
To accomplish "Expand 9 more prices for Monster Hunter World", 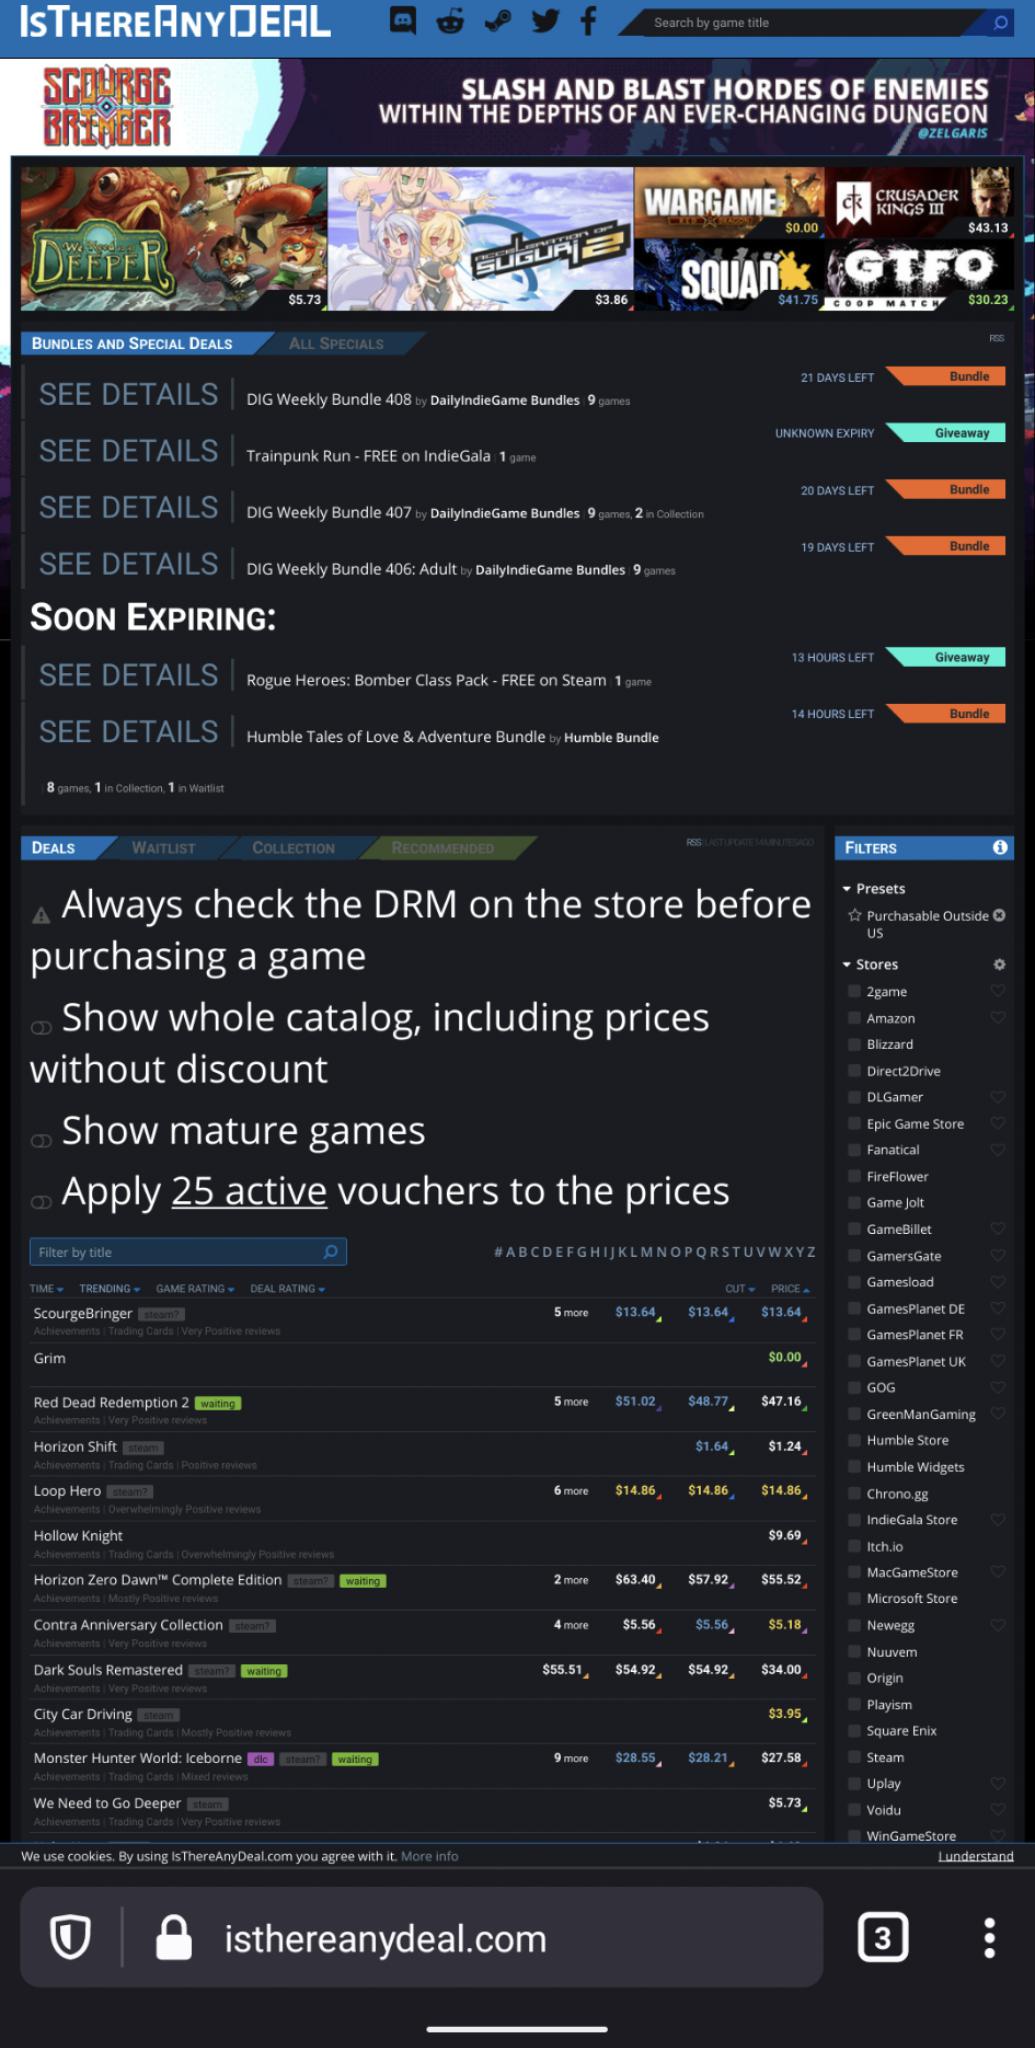I will (571, 1758).
